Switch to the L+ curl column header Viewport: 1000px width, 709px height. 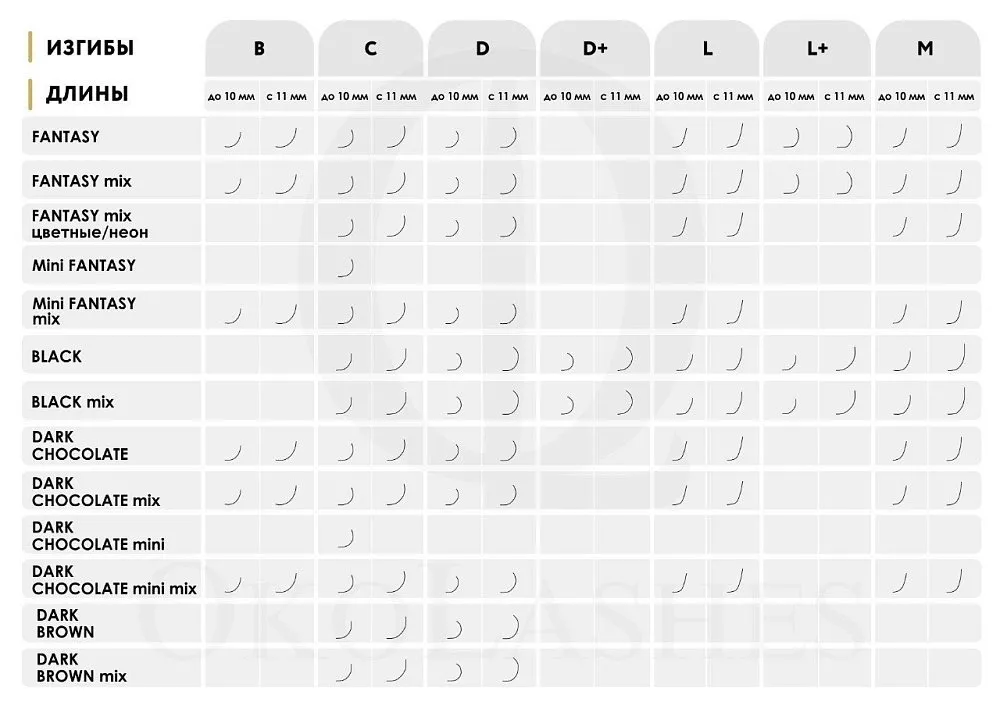tap(817, 48)
